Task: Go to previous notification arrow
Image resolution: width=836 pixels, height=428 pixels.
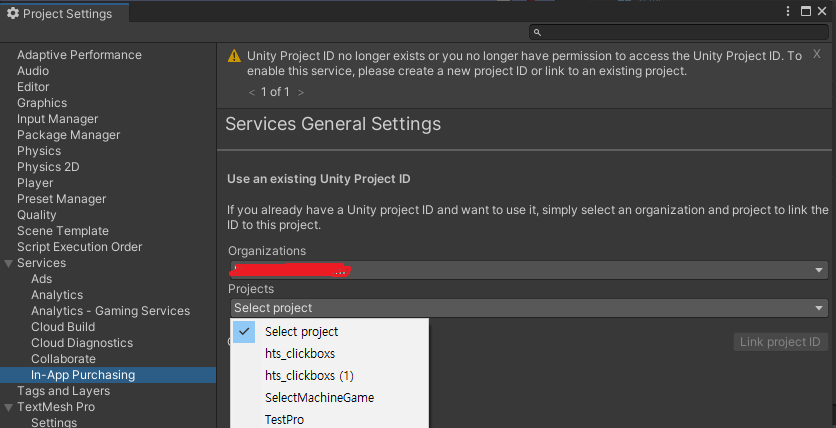Action: coord(252,92)
